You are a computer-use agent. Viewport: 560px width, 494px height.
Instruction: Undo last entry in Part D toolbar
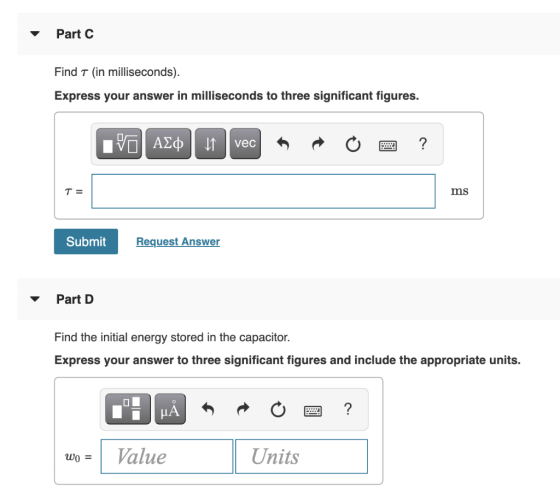click(x=208, y=409)
